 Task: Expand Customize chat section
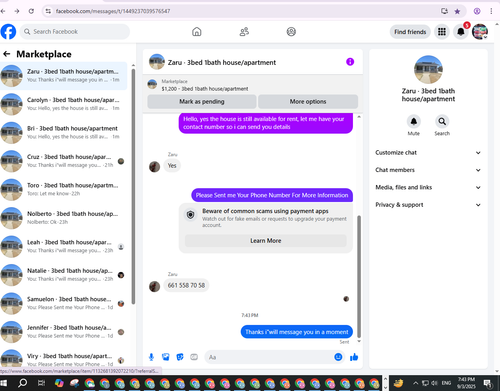pos(428,153)
